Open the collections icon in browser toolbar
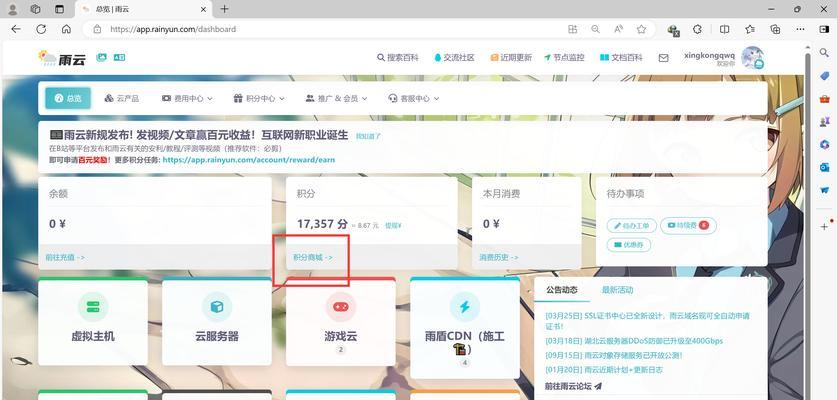The height and width of the screenshot is (400, 837). [775, 29]
